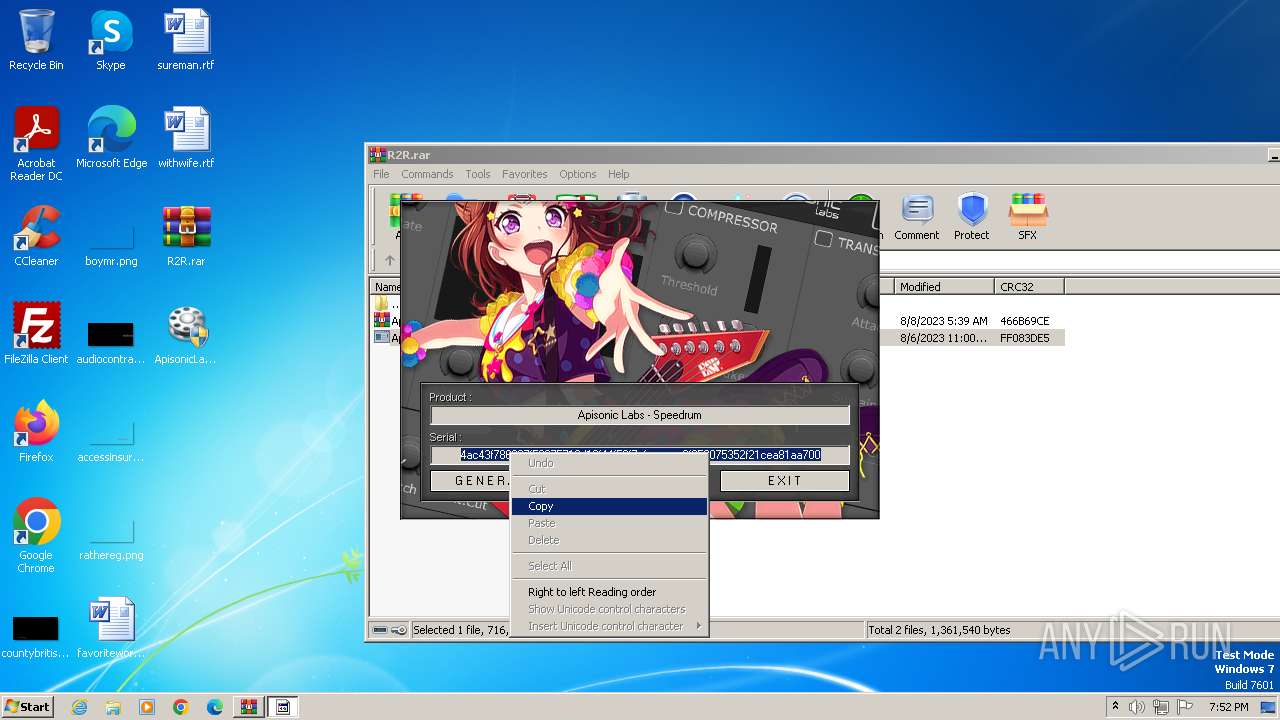Open R2R.rar archive on desktop
Image resolution: width=1280 pixels, height=720 pixels.
click(x=186, y=236)
